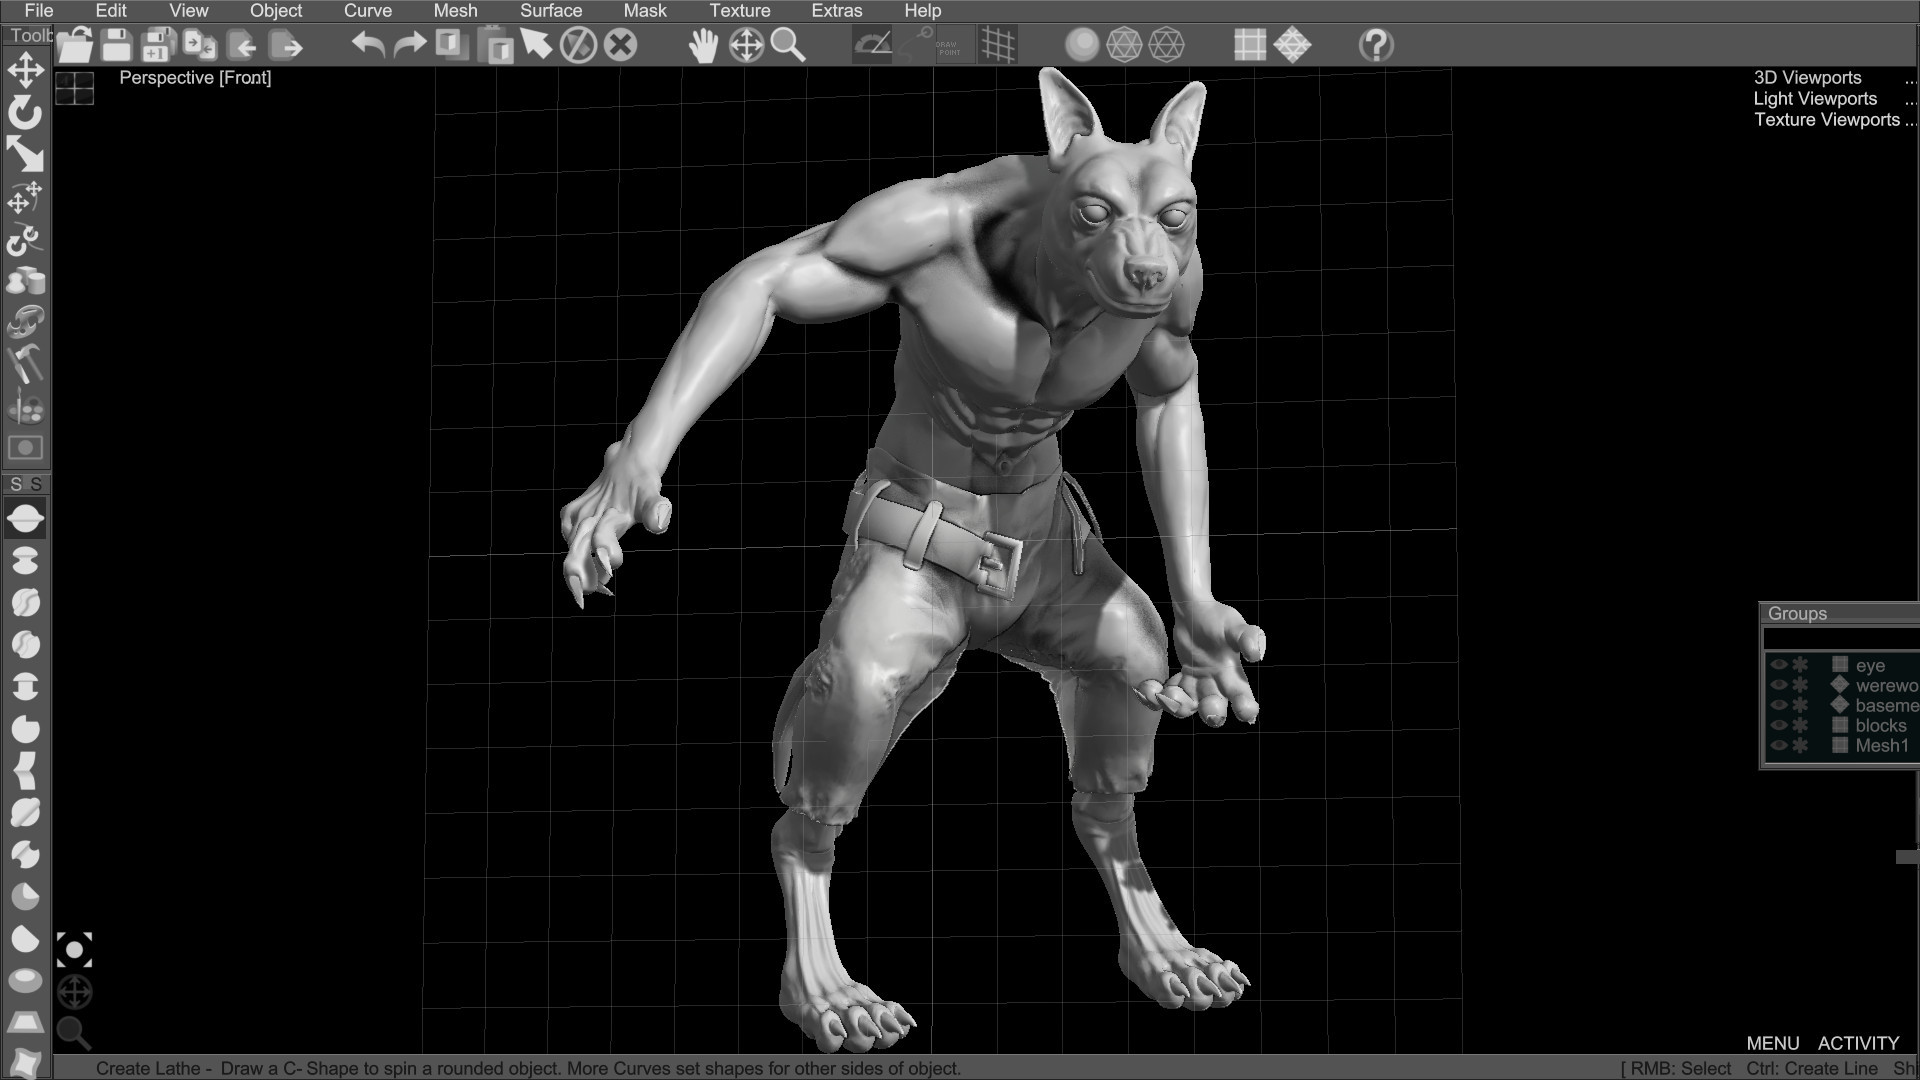1920x1080 pixels.
Task: Click the ACTIVITY button at bottom right
Action: (x=1858, y=1043)
